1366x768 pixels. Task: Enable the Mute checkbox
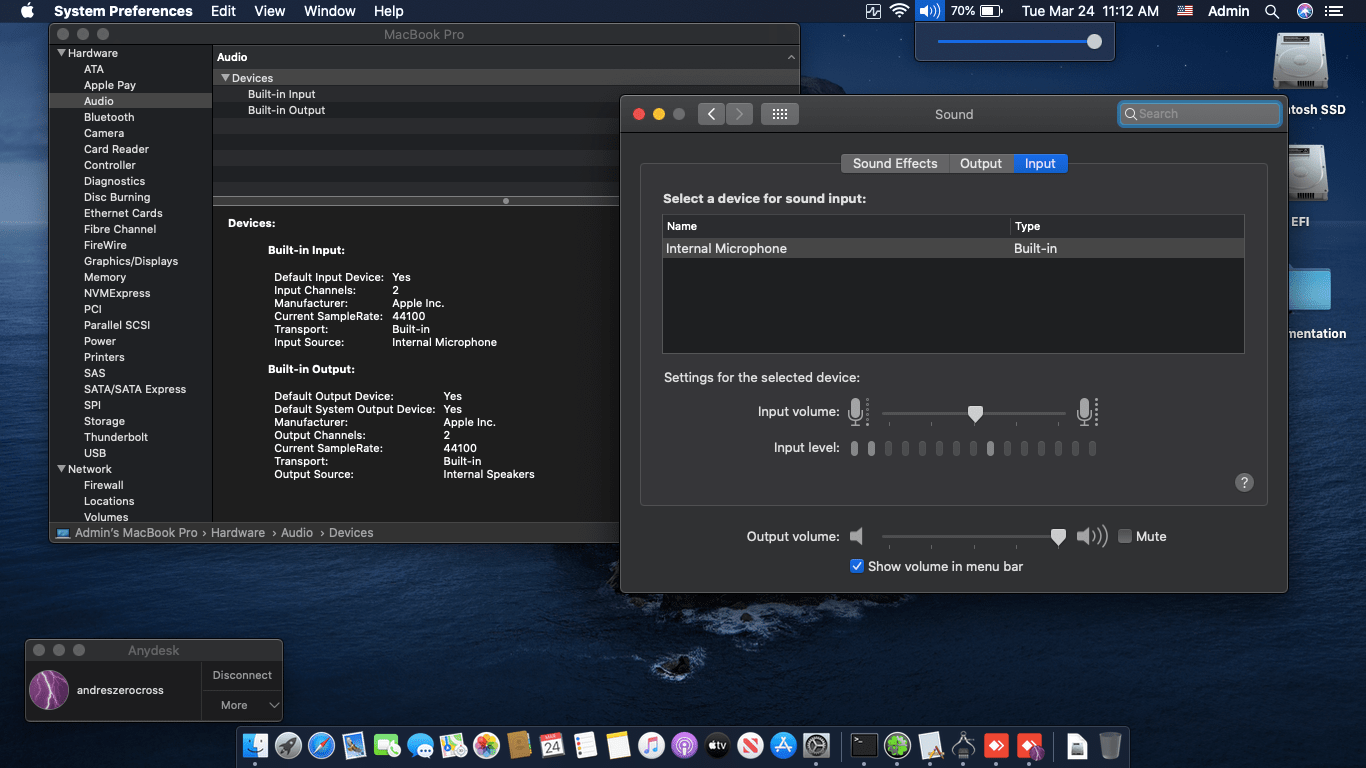tap(1125, 536)
